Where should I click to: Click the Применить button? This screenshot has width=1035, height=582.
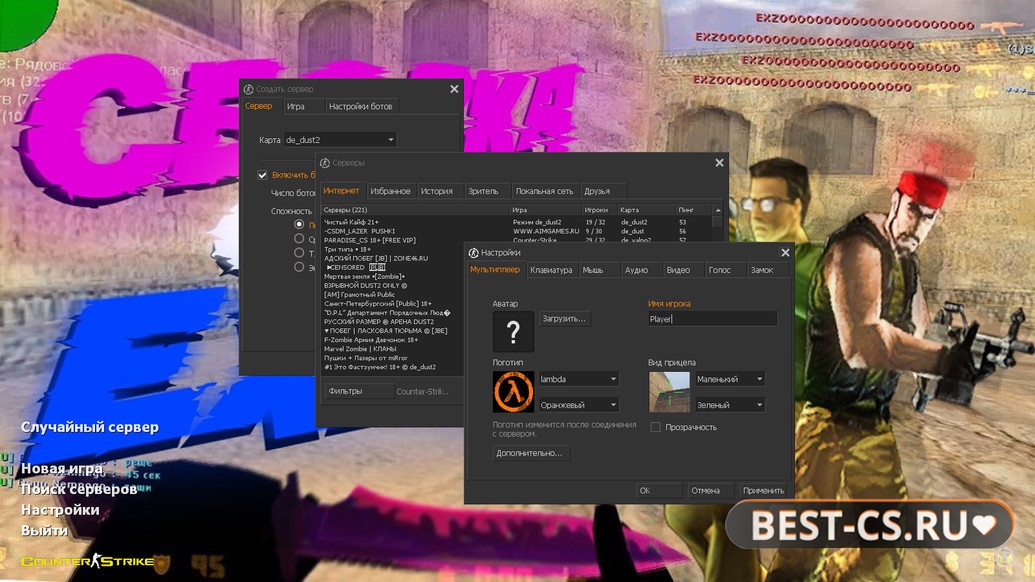(x=764, y=490)
